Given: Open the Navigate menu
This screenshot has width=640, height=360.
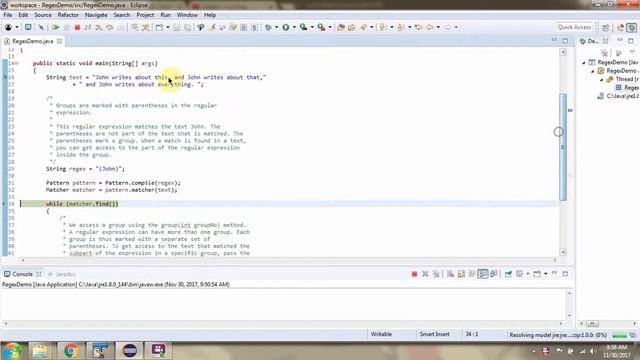Looking at the screenshot, I should 96,15.
